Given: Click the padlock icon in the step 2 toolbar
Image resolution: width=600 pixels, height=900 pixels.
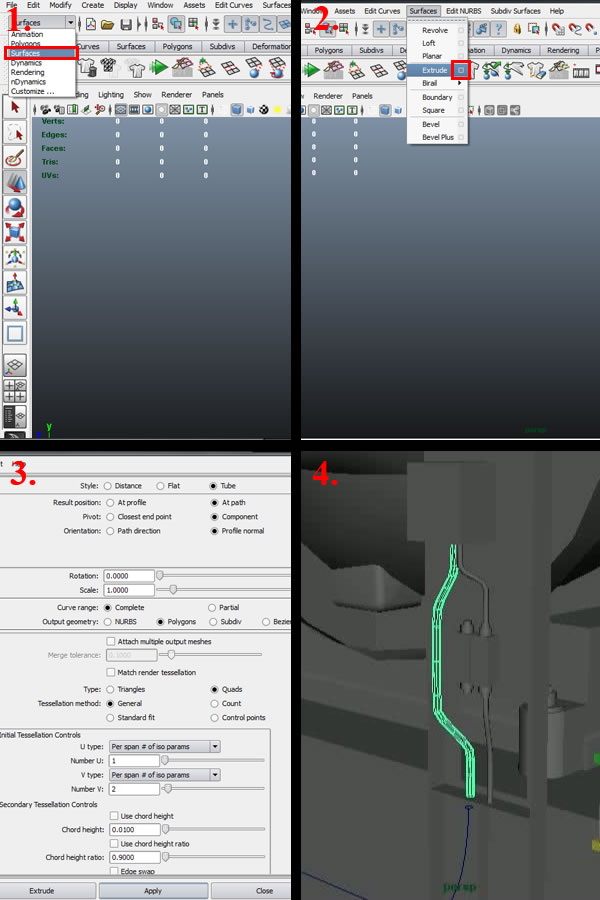Looking at the screenshot, I should coord(517,29).
